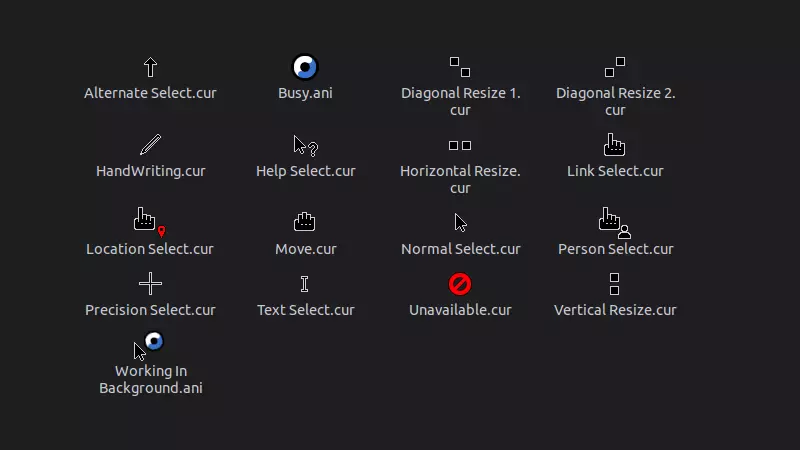Select the Link Select.cur hand icon
This screenshot has width=800, height=450.
click(x=615, y=145)
